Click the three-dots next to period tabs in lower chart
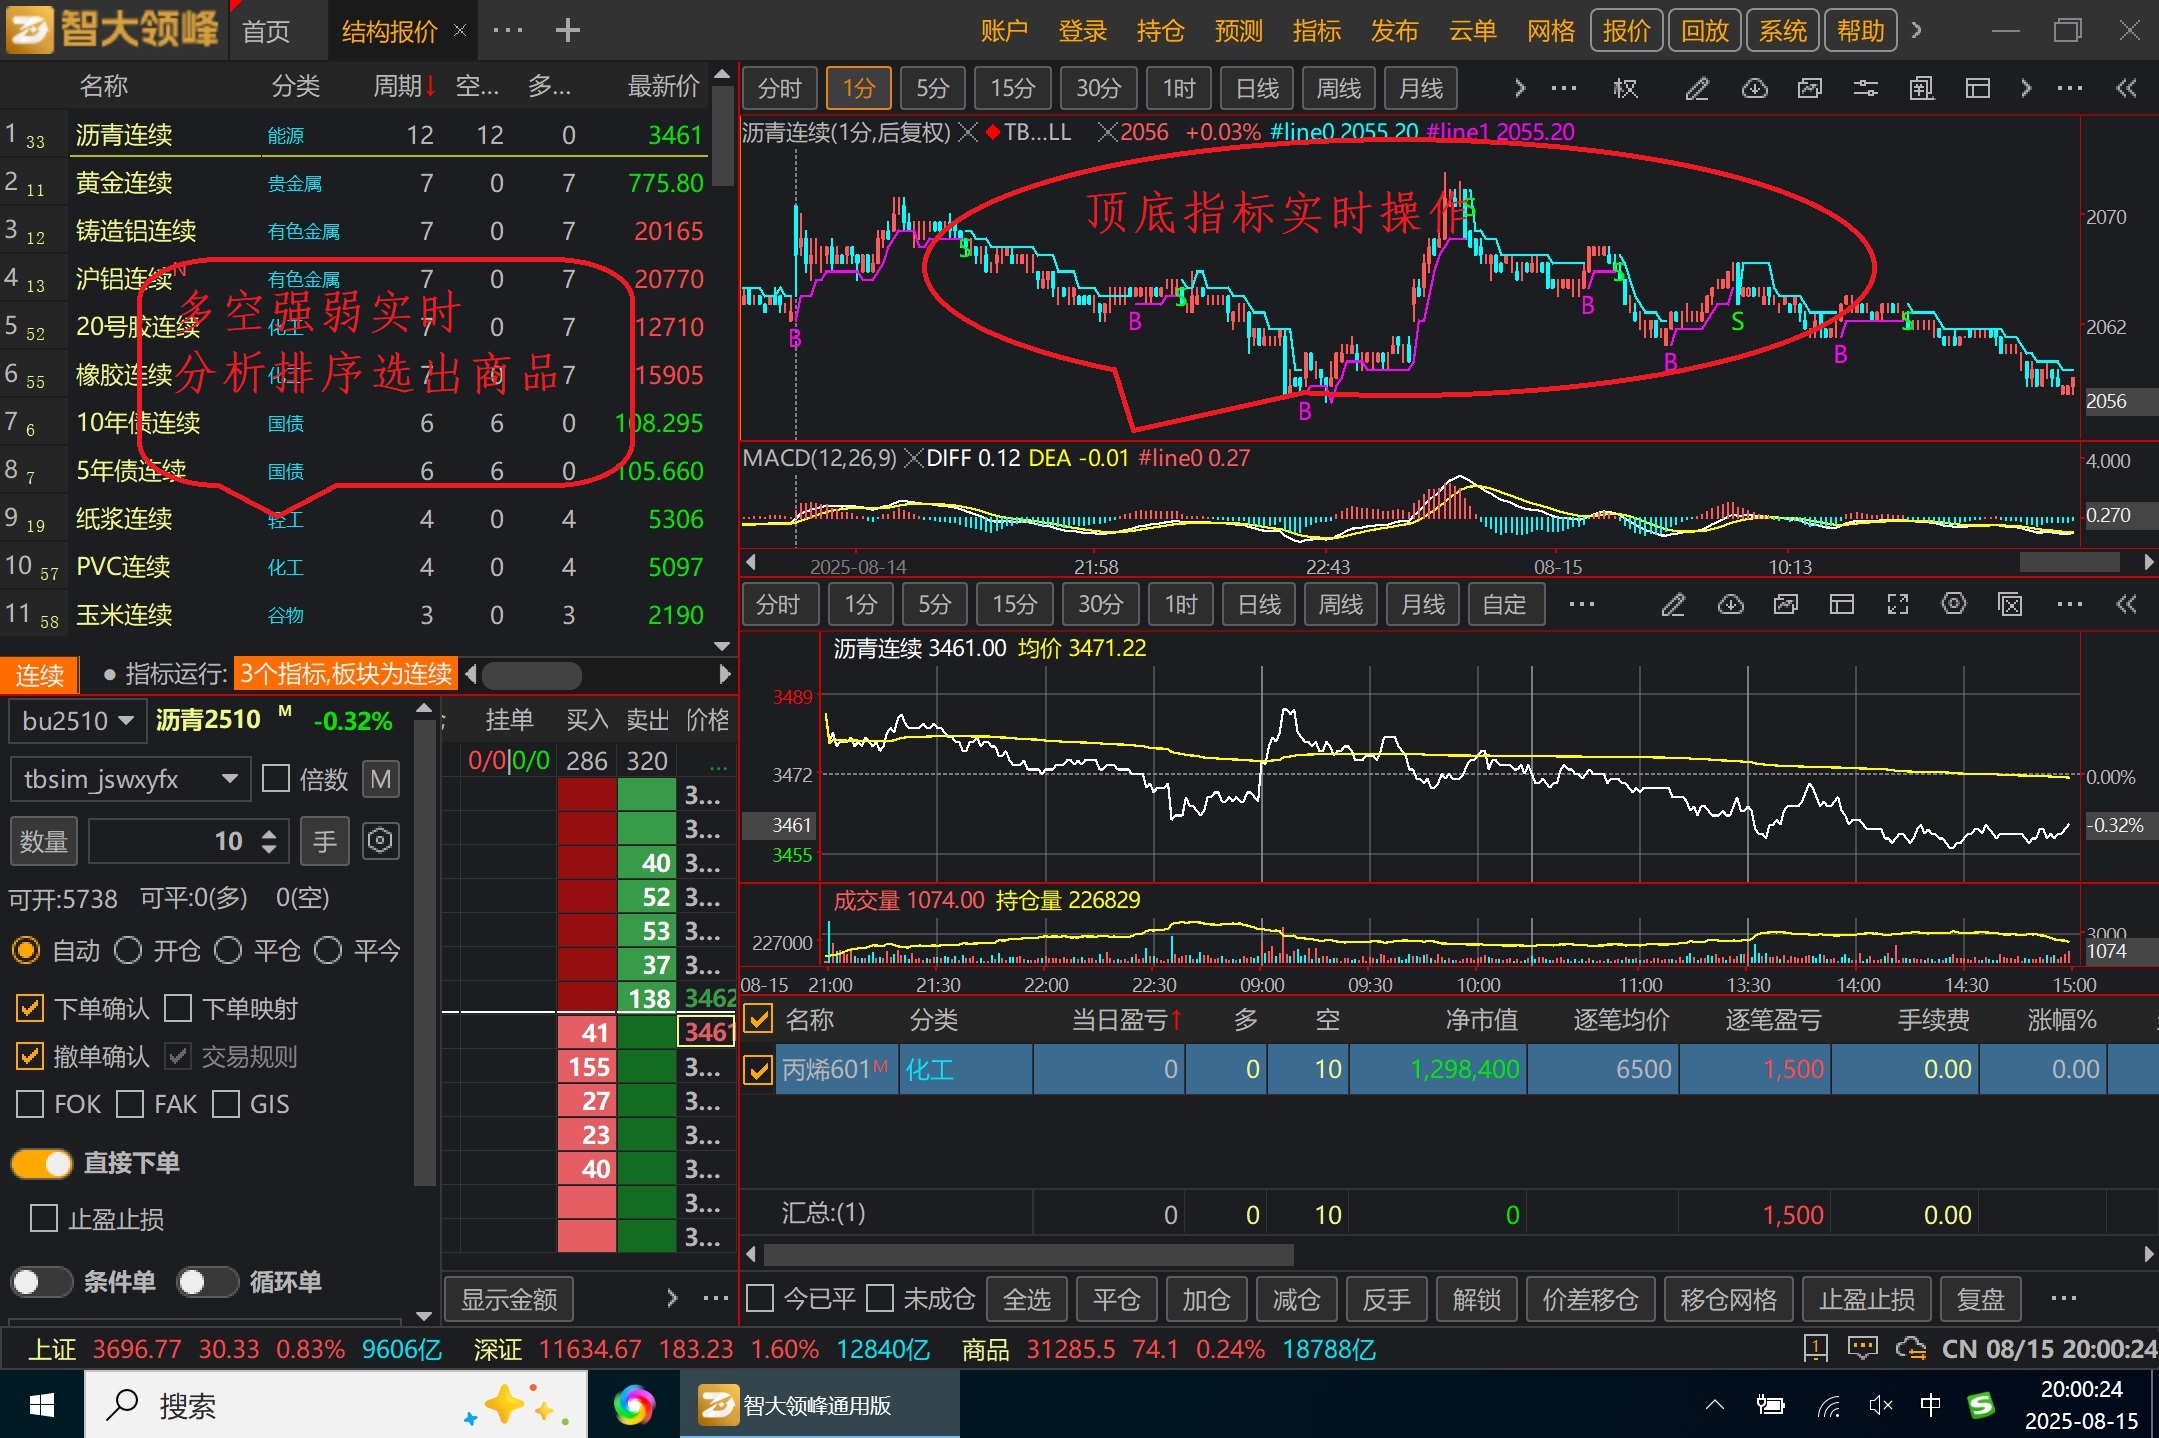 tap(1582, 605)
